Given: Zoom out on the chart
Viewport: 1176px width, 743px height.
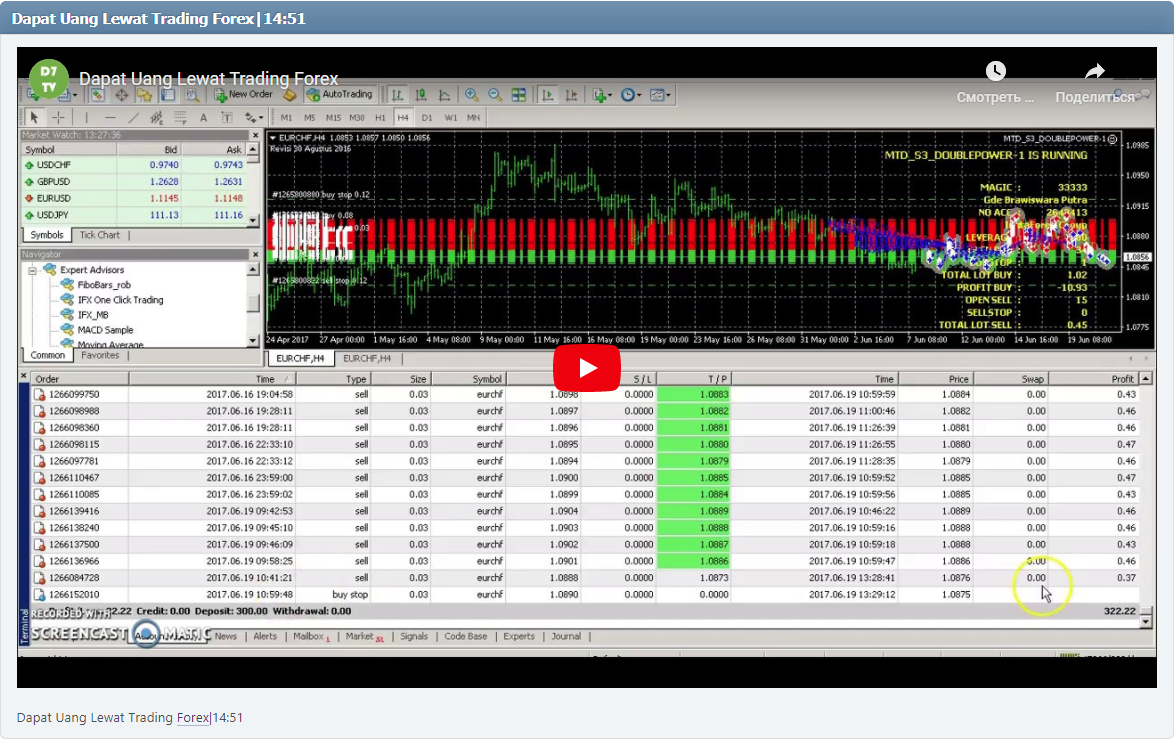Looking at the screenshot, I should (x=492, y=94).
